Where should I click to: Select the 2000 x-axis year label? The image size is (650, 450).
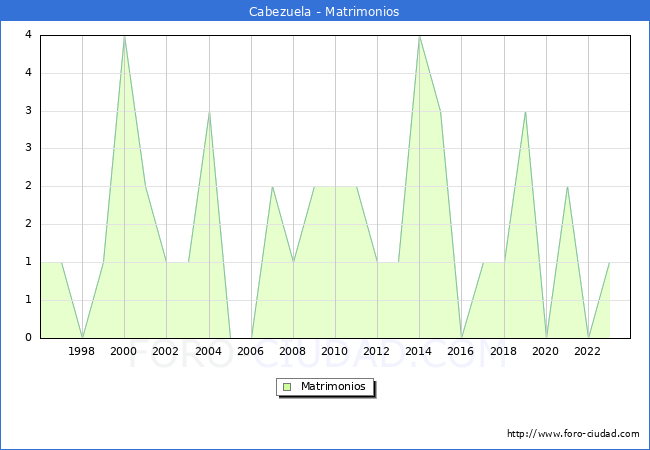point(124,351)
